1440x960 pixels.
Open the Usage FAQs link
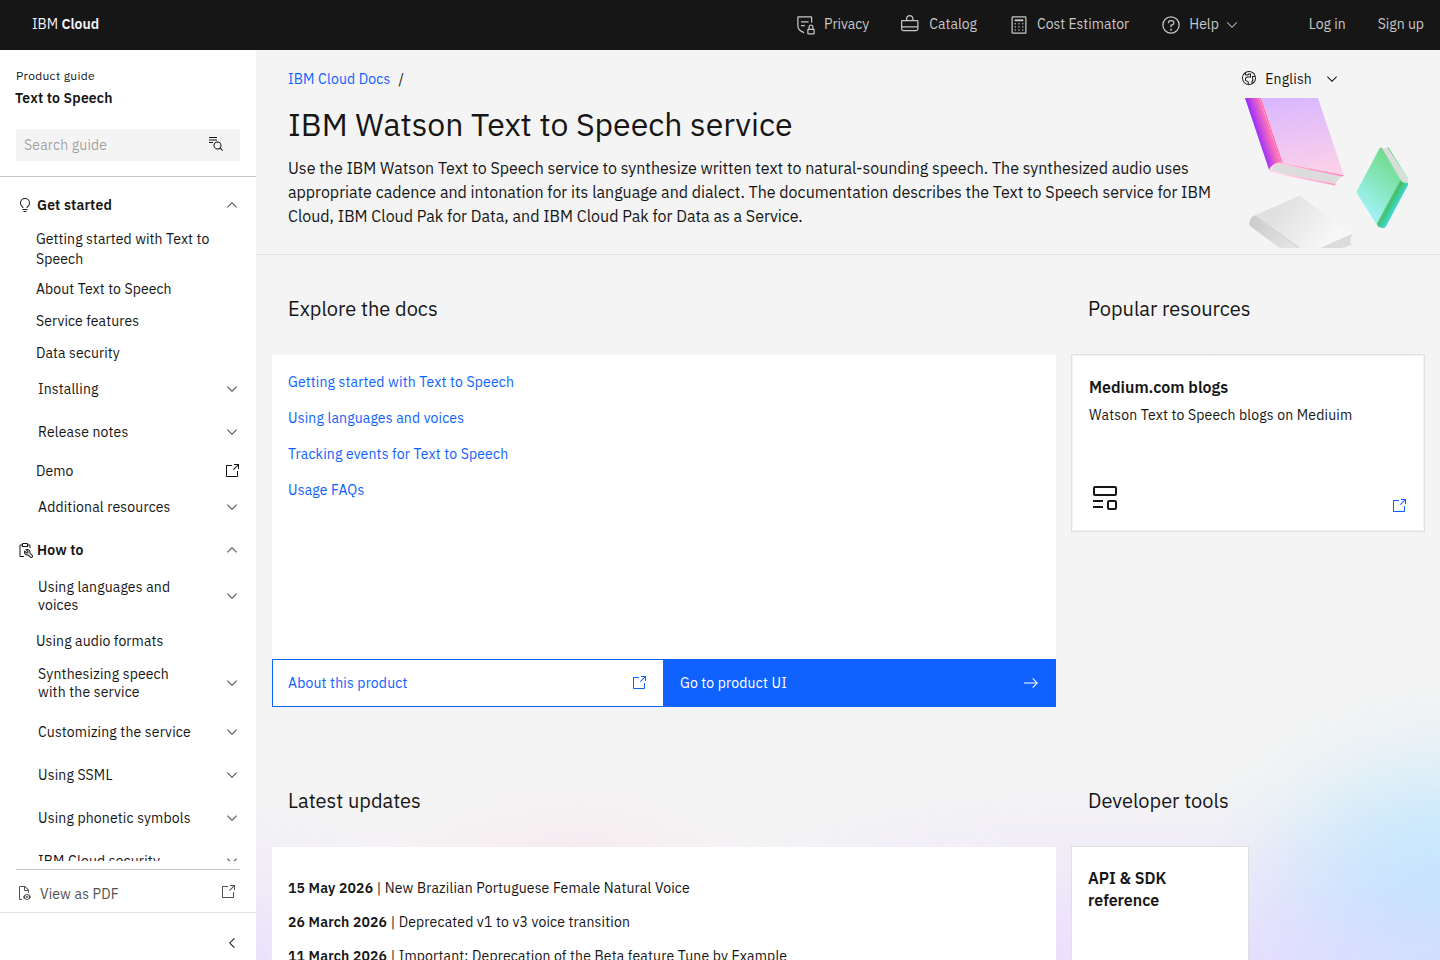326,490
